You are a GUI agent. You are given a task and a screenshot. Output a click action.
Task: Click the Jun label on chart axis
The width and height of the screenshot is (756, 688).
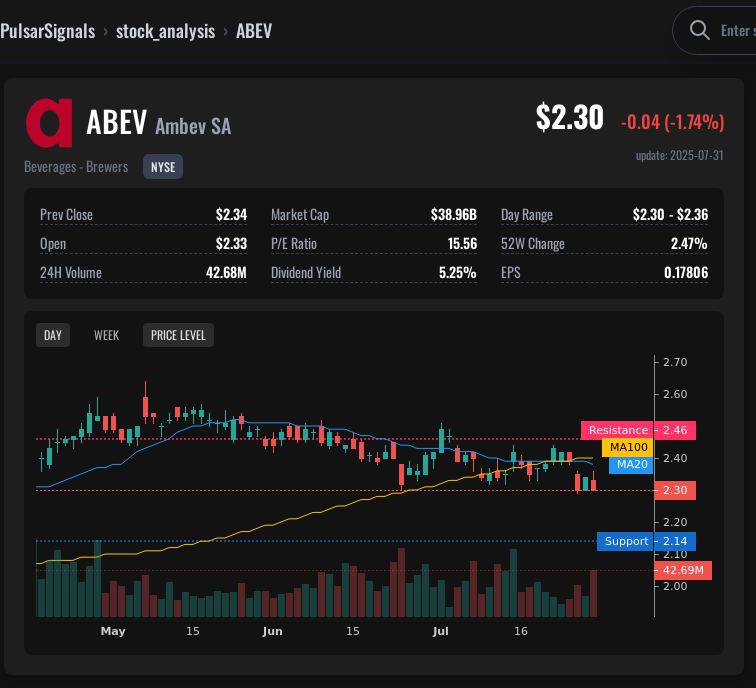(272, 631)
